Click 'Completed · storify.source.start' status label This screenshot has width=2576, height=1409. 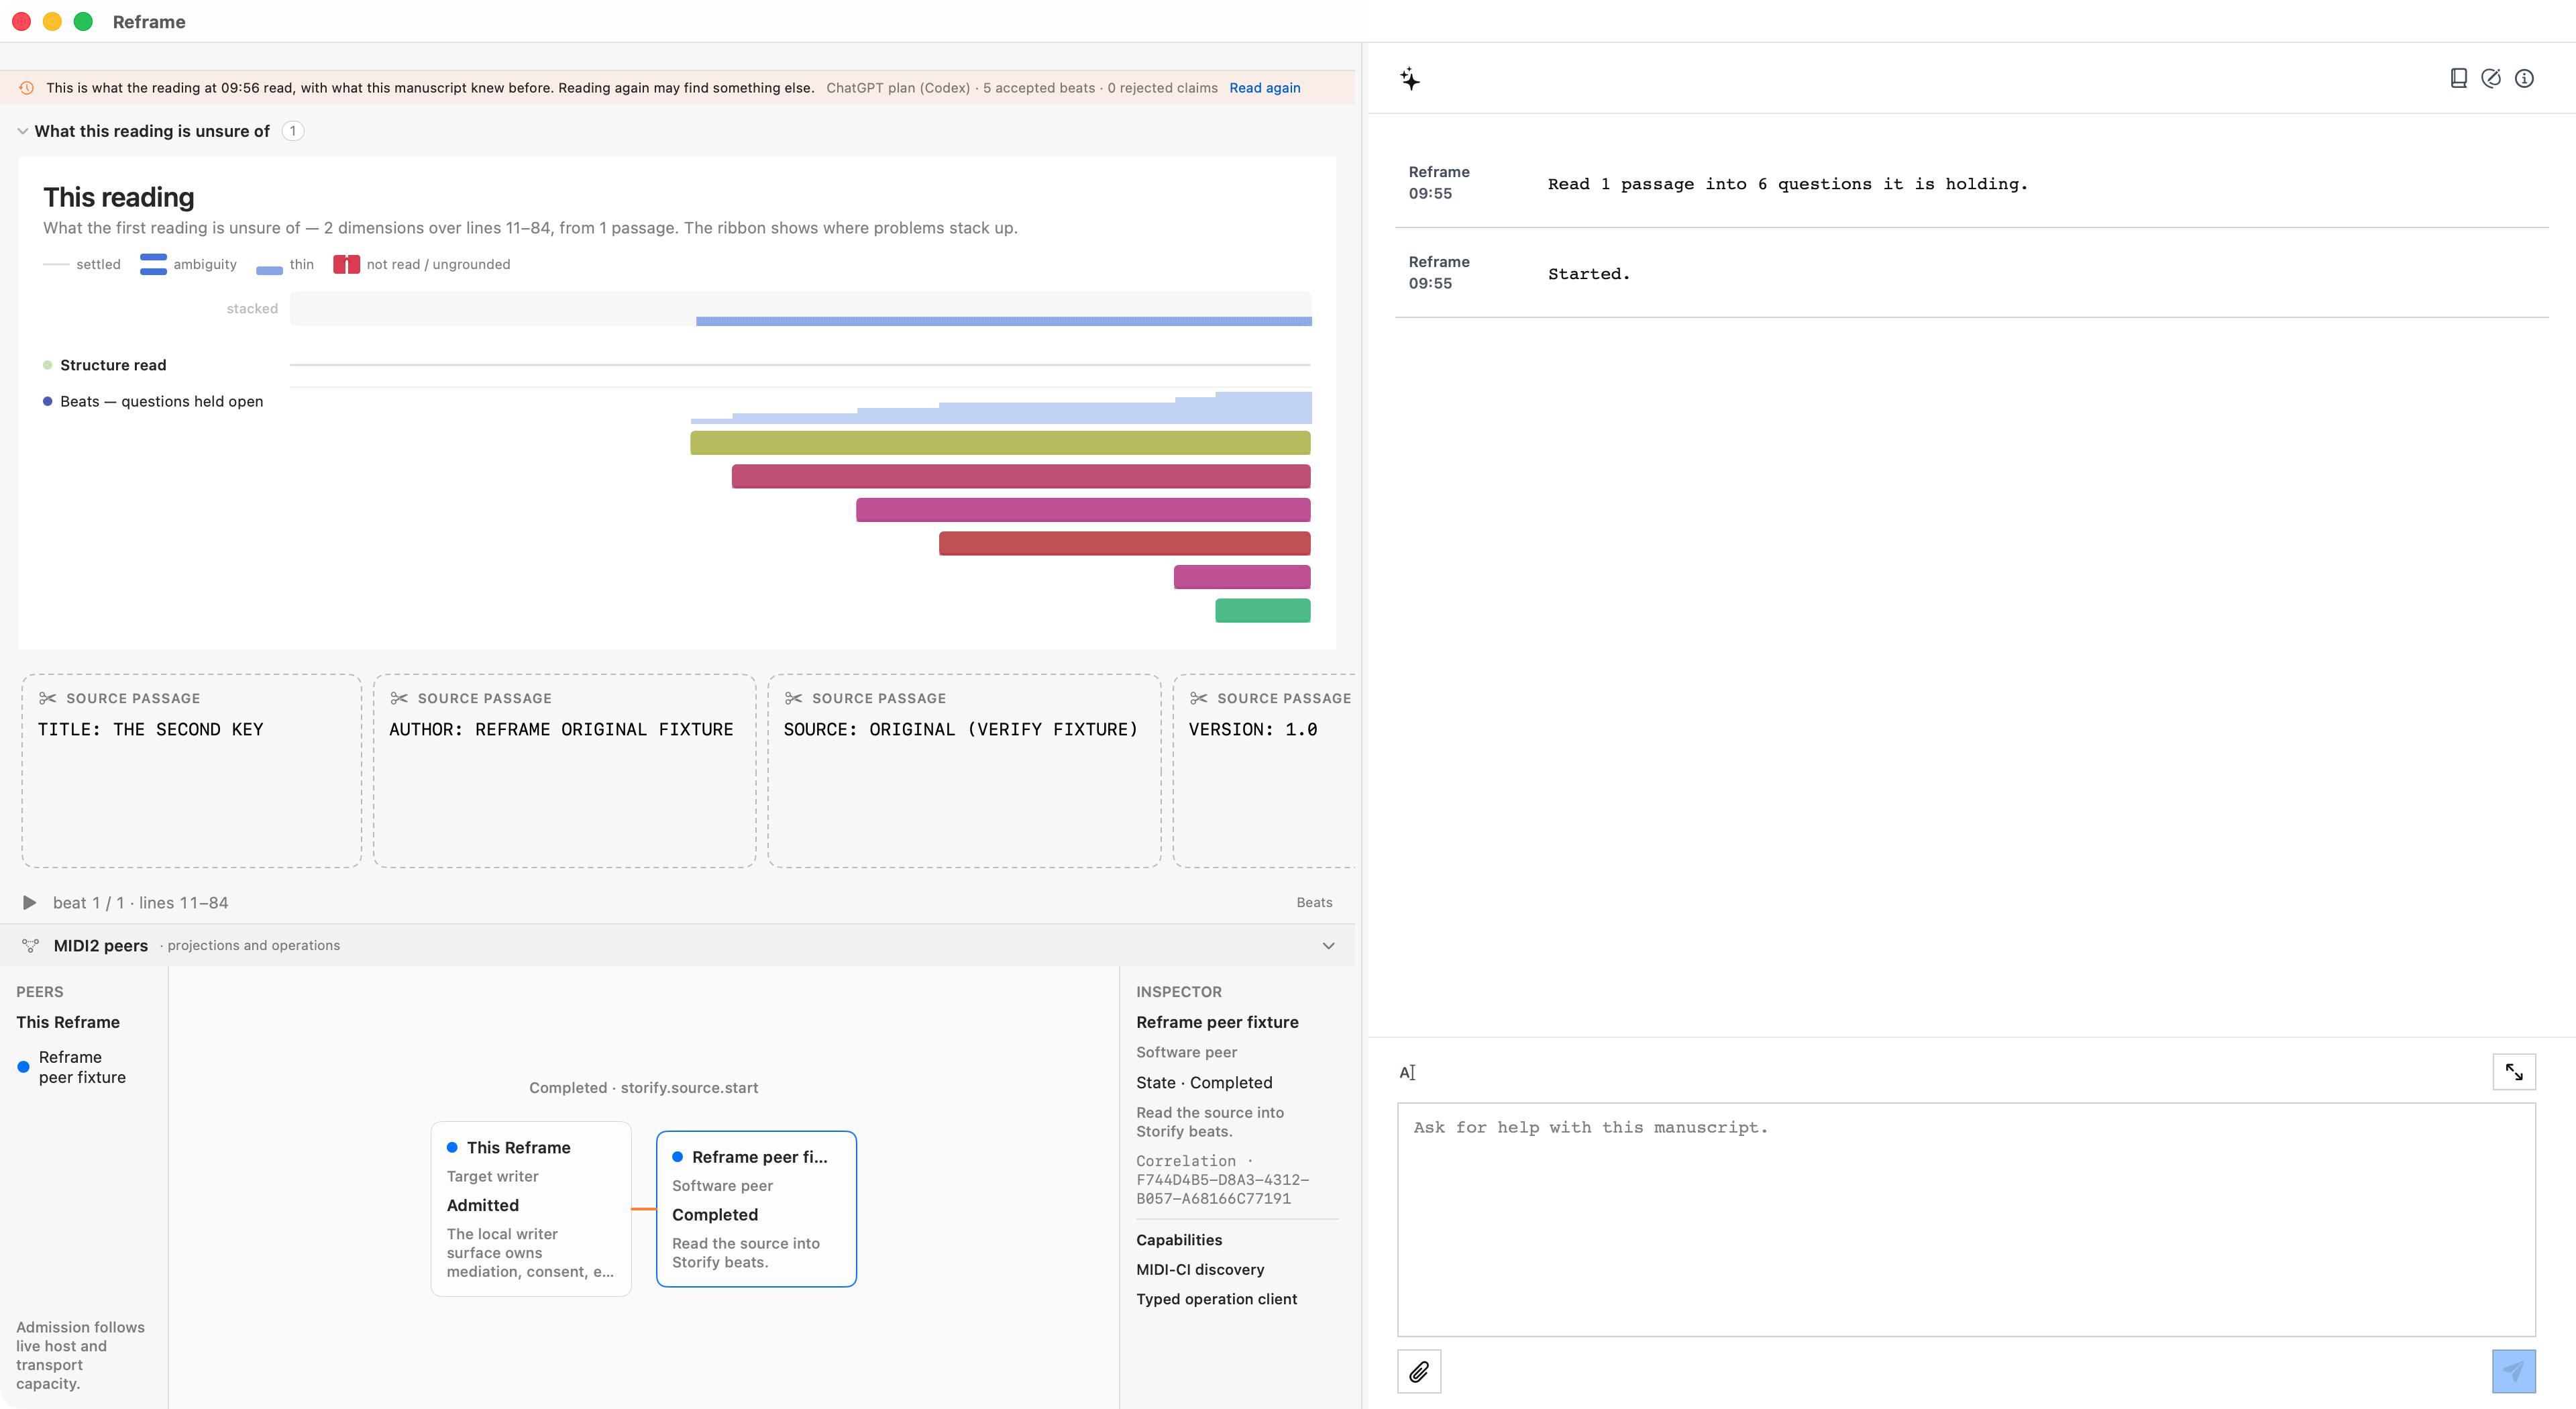click(x=643, y=1088)
